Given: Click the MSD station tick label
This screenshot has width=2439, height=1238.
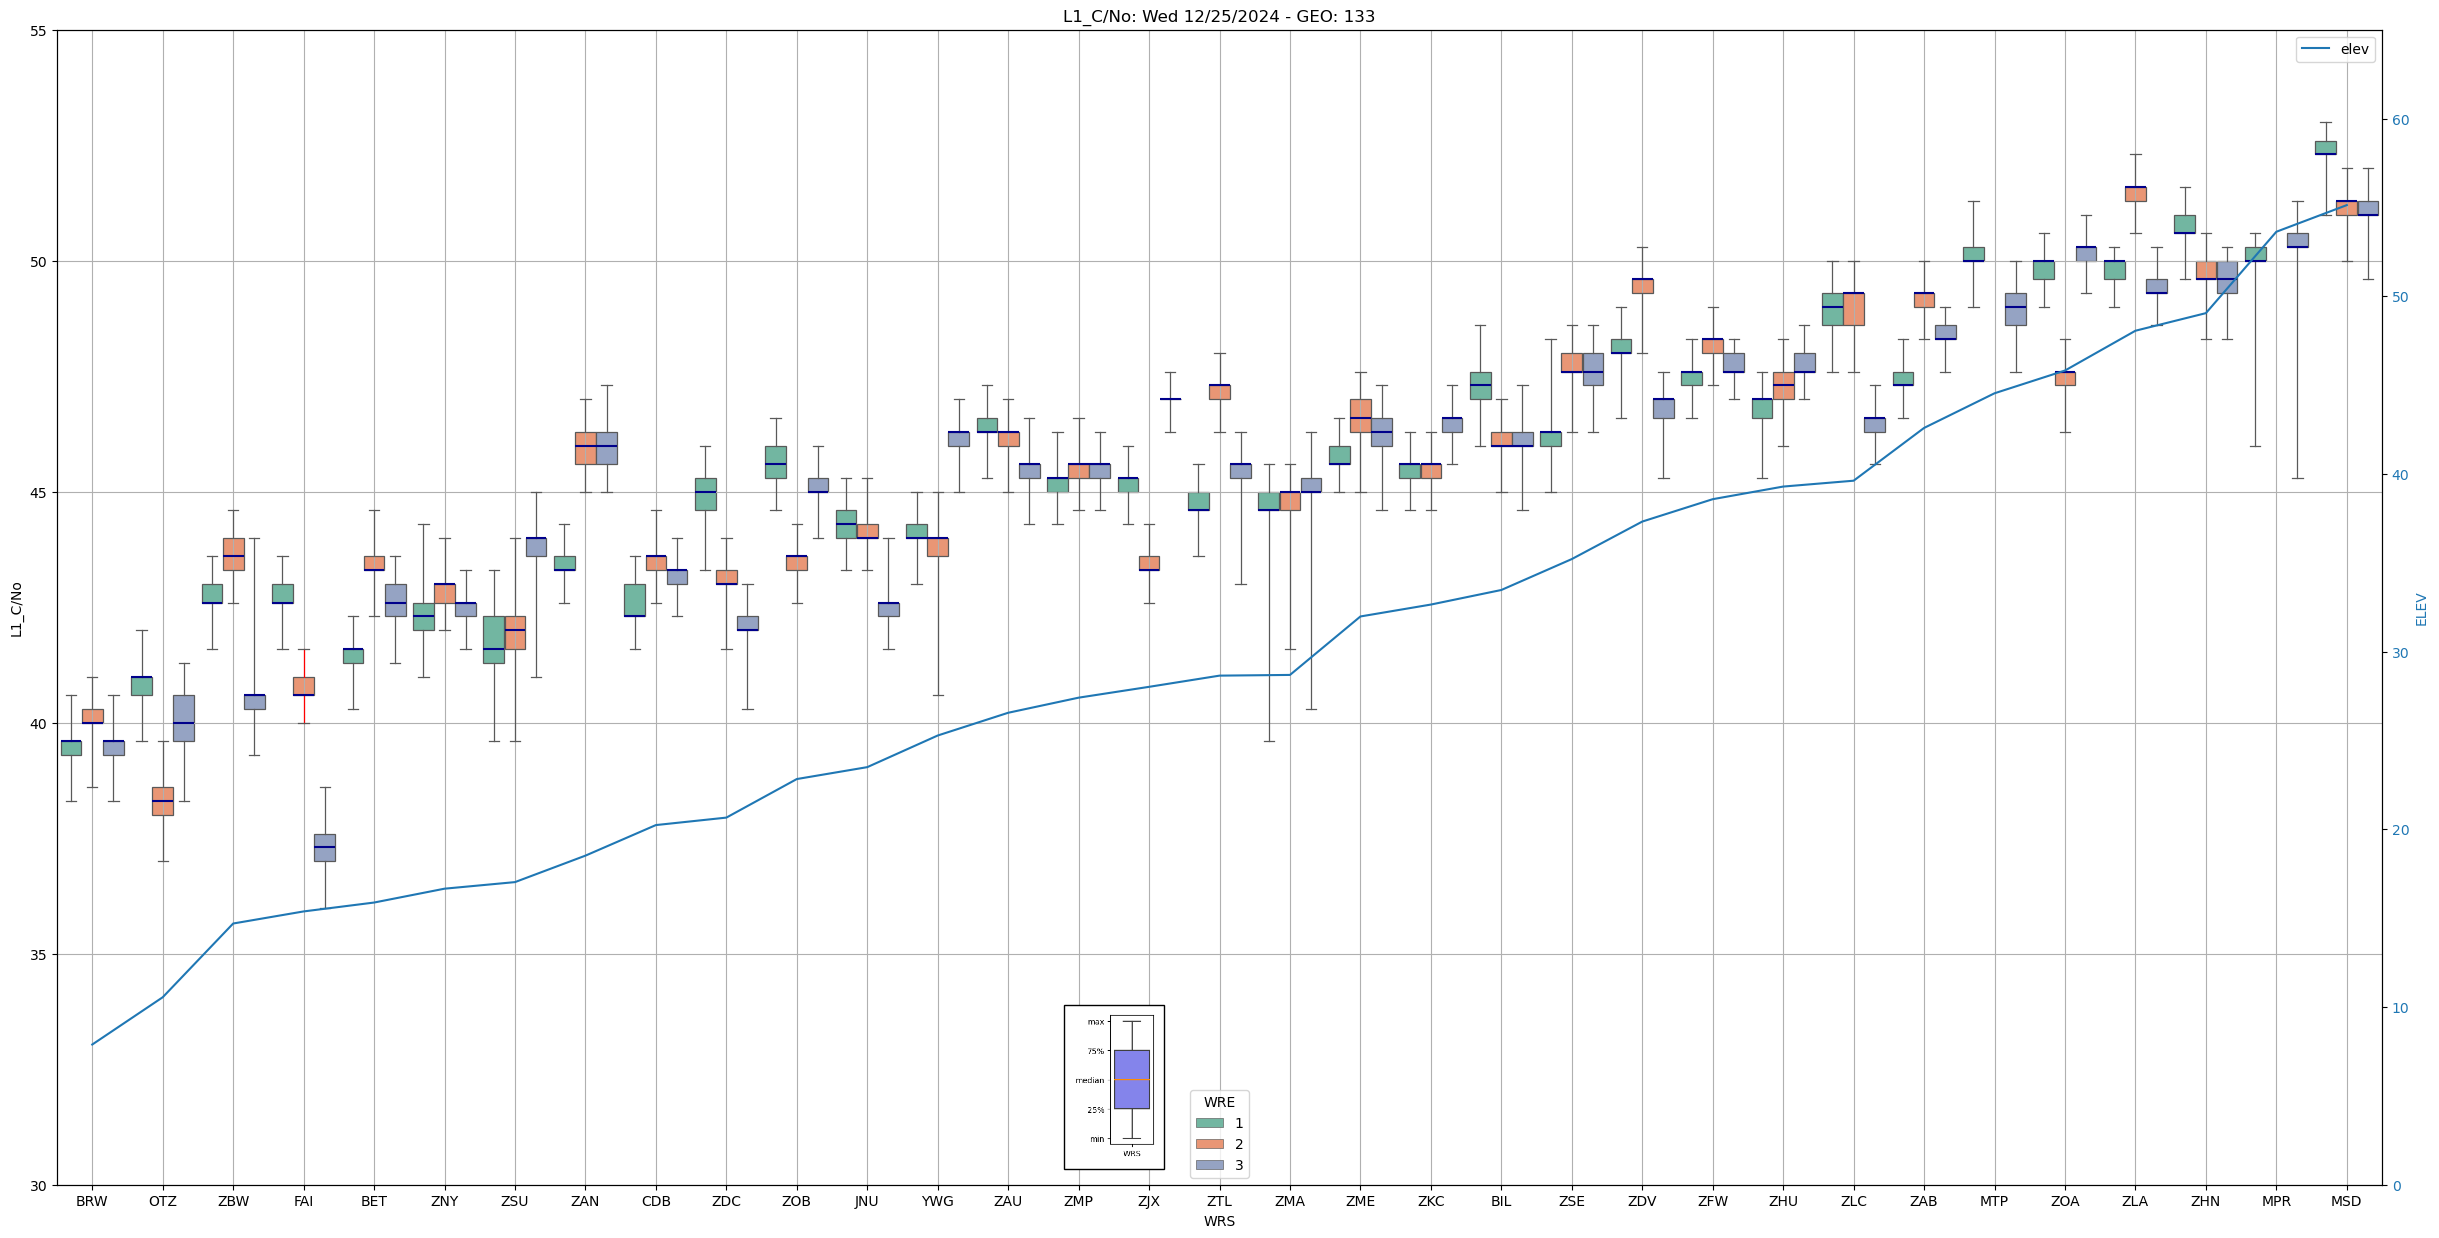Looking at the screenshot, I should (x=2346, y=1201).
